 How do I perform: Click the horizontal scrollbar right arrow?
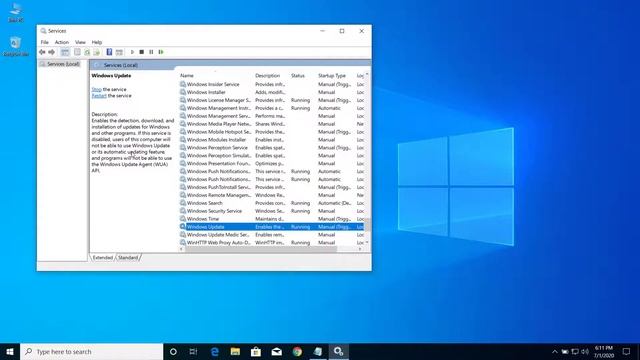click(x=360, y=249)
